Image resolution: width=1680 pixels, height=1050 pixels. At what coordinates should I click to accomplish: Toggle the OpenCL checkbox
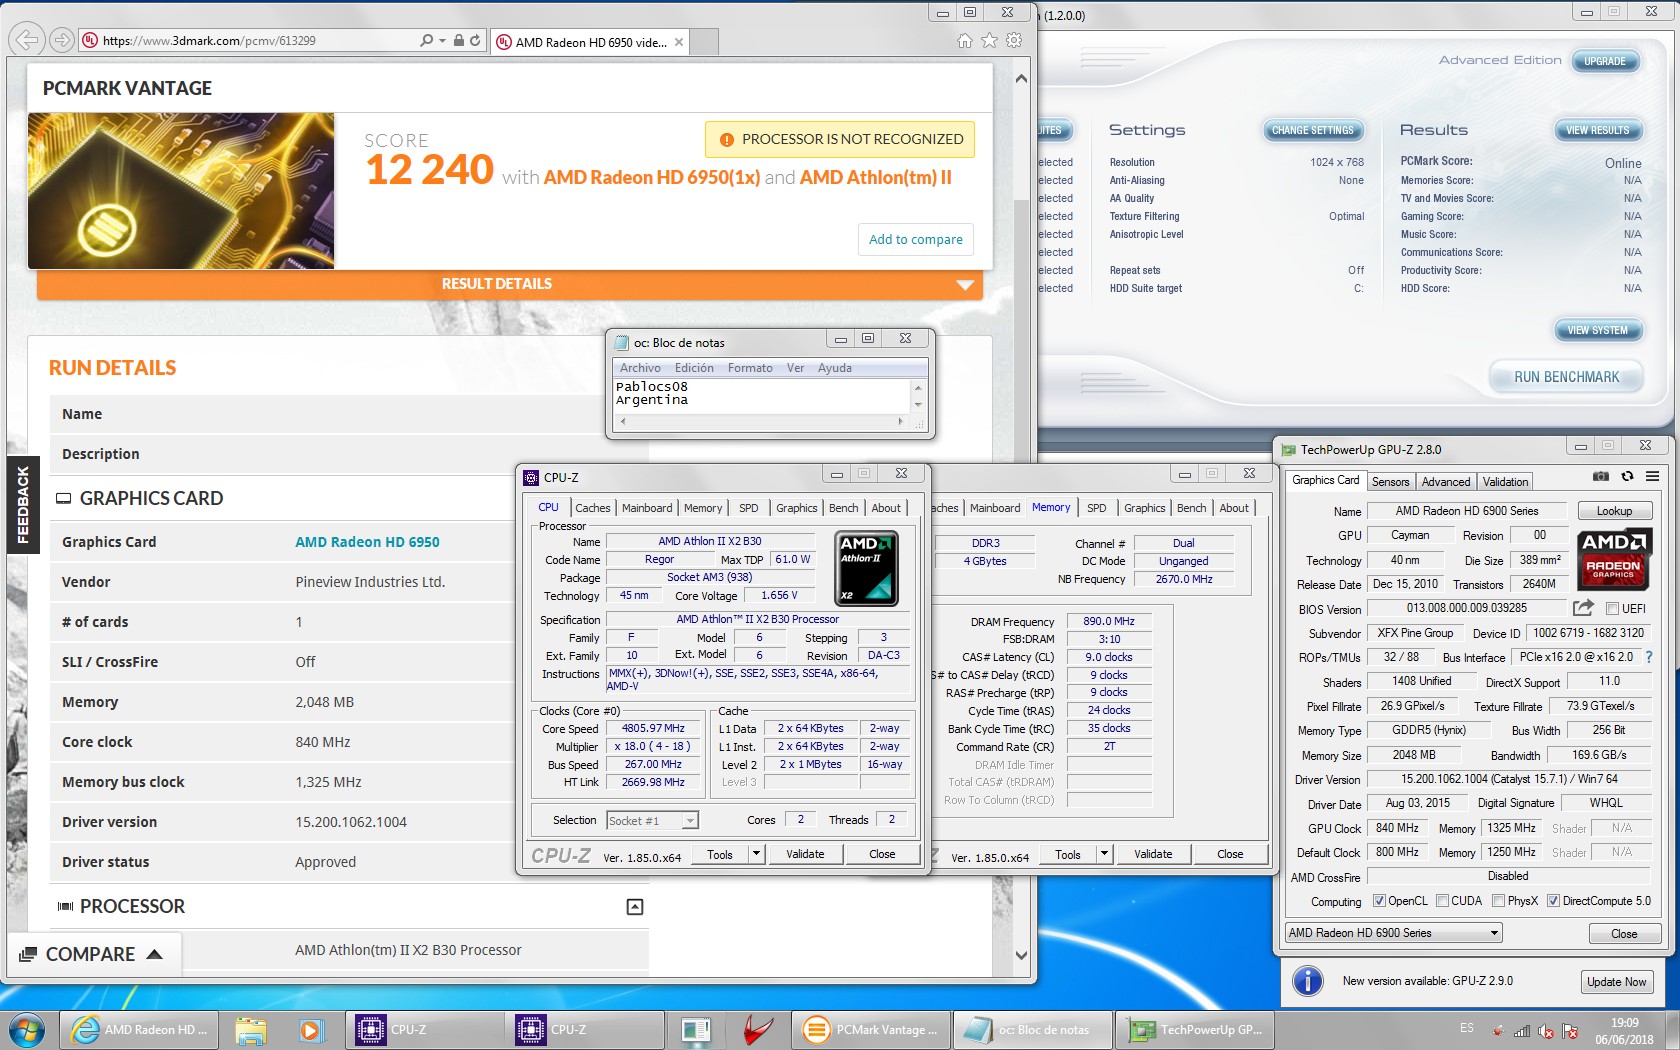tap(1379, 901)
